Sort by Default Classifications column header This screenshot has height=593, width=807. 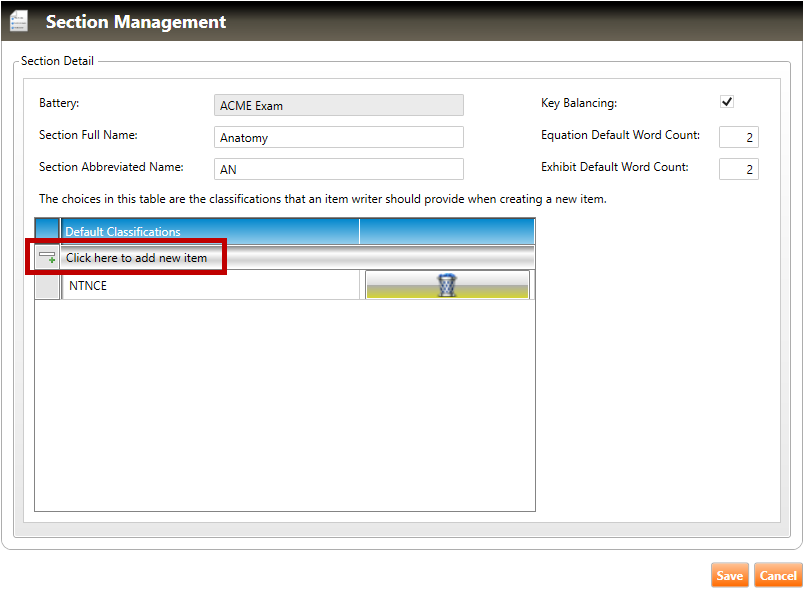click(210, 232)
